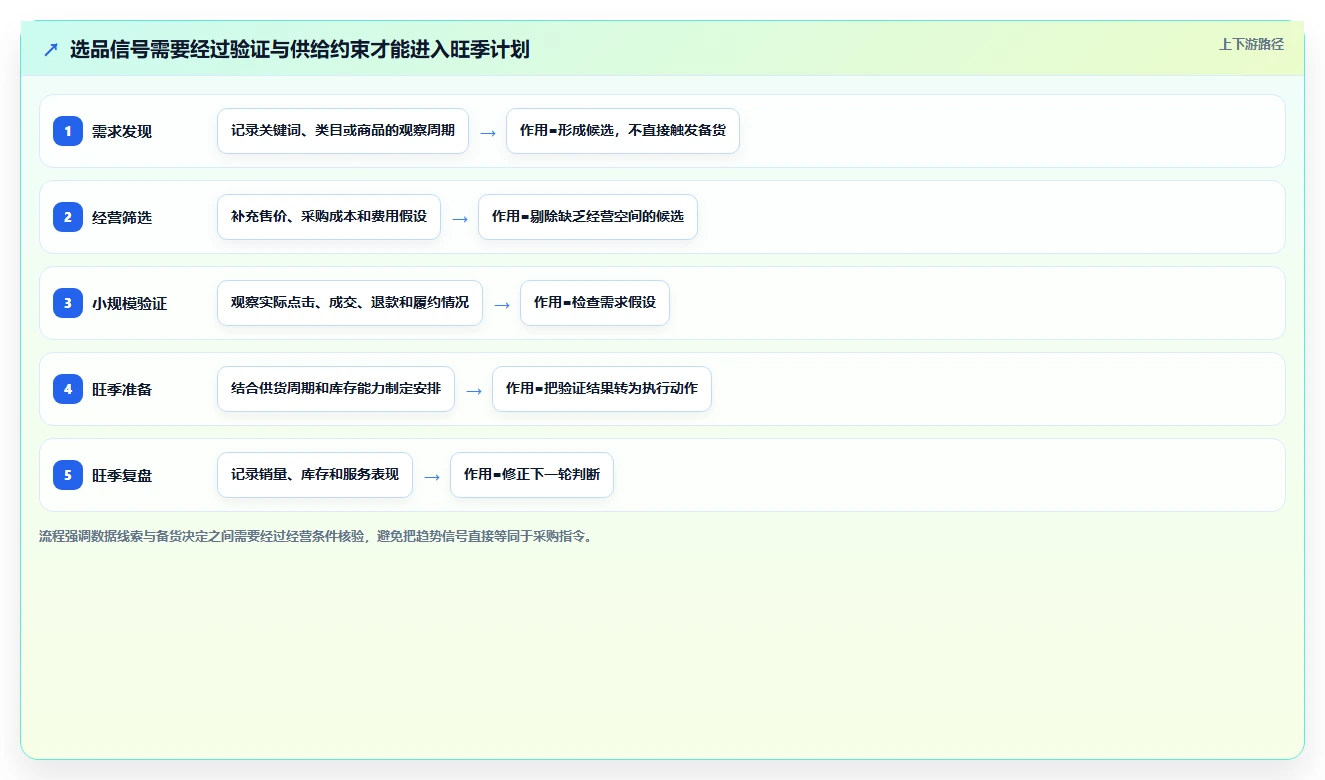Click the 旺季准备 step title
This screenshot has width=1325, height=780.
click(122, 389)
